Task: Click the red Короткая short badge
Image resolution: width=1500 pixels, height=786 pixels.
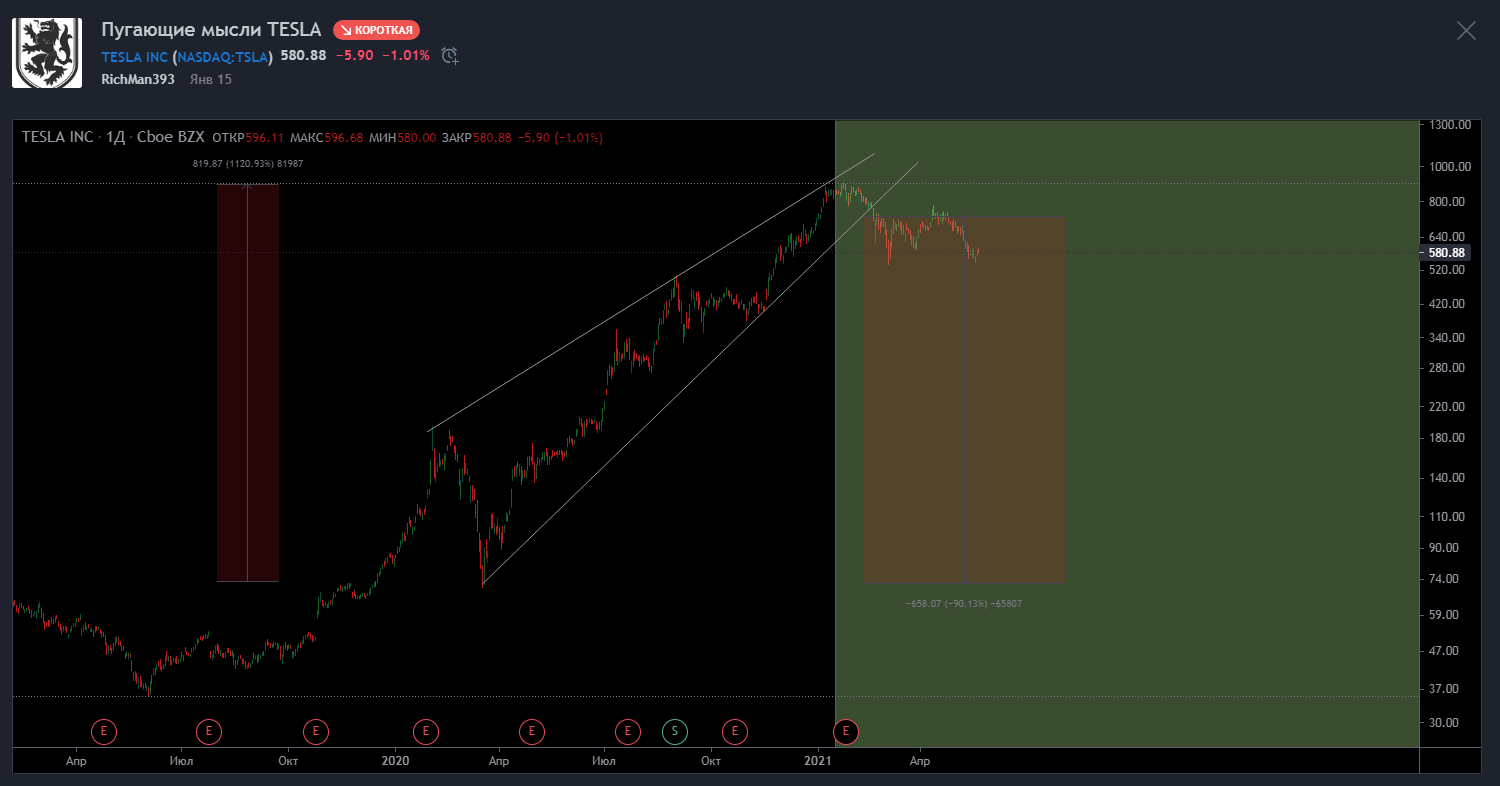Action: [376, 30]
